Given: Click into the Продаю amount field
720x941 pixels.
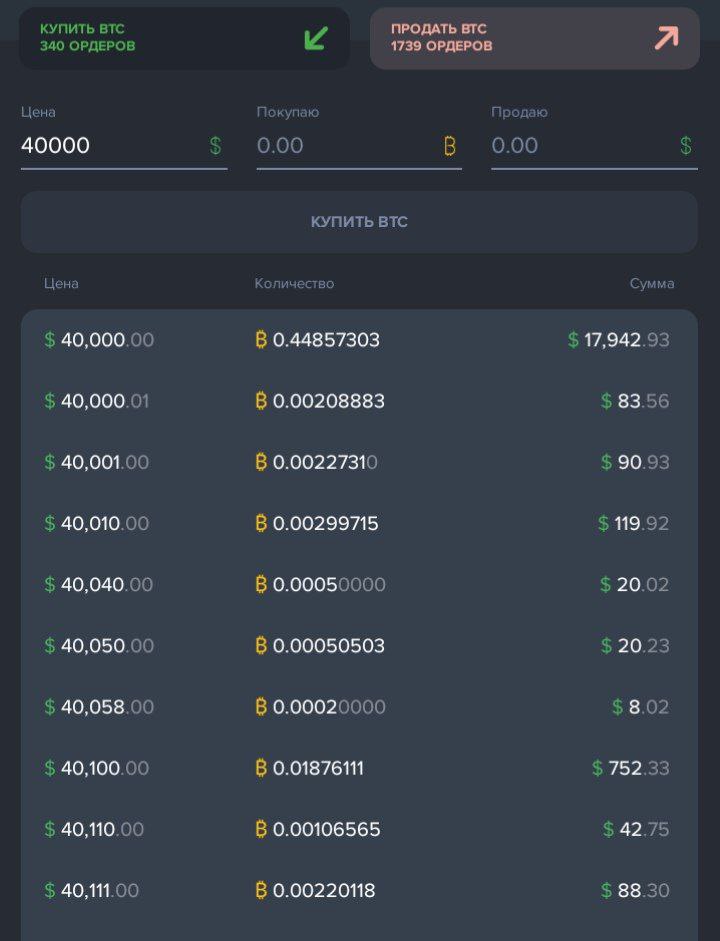Looking at the screenshot, I should (595, 145).
